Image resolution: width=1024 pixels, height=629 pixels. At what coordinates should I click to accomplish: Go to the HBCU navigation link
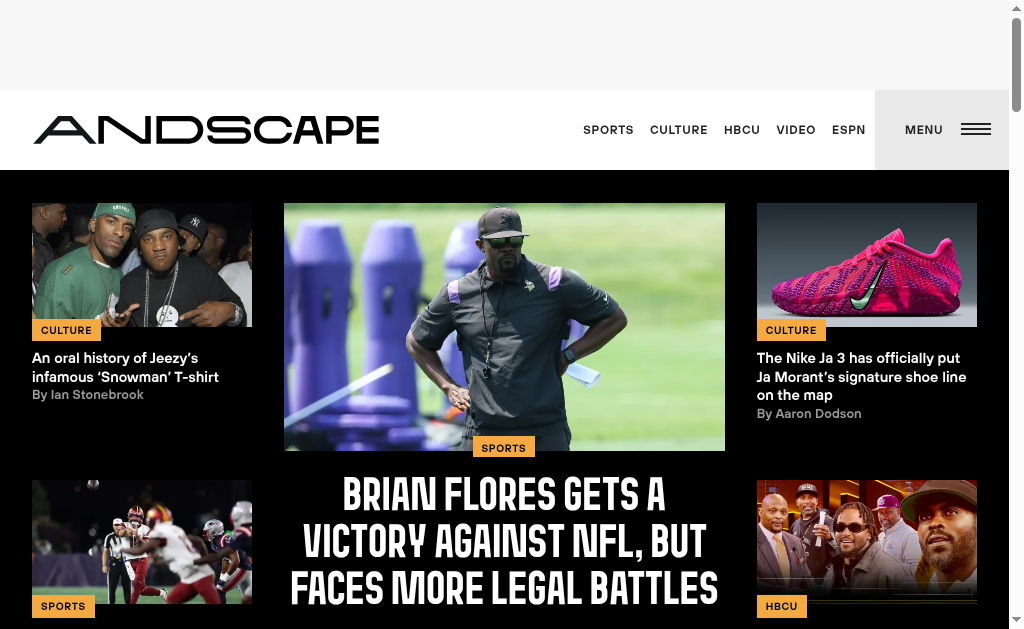tap(742, 130)
